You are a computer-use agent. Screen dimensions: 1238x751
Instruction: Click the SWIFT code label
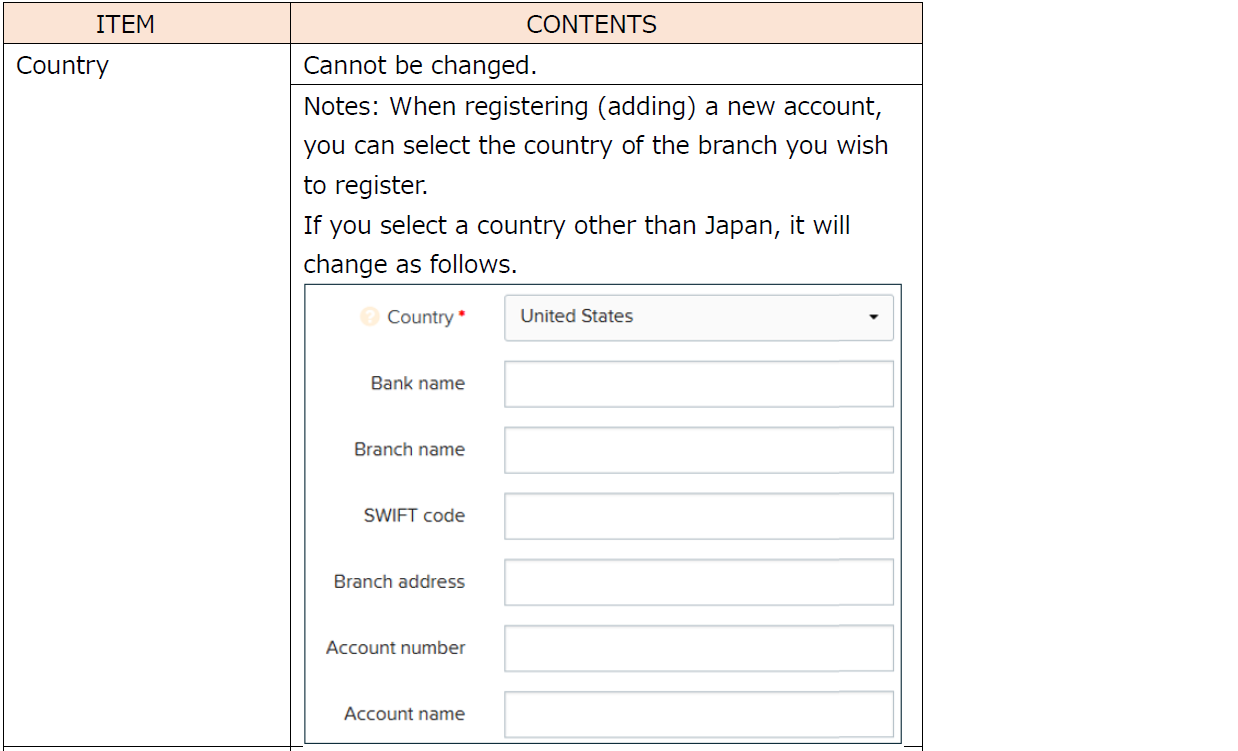click(x=414, y=515)
